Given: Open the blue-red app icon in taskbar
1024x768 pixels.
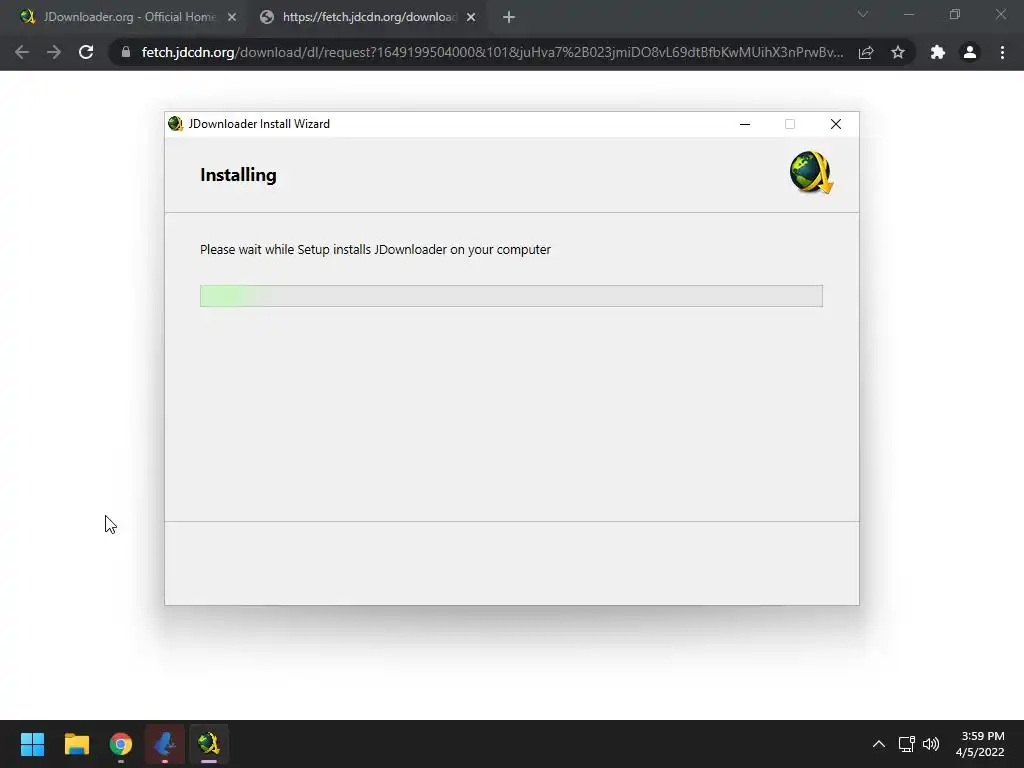Looking at the screenshot, I should point(165,744).
